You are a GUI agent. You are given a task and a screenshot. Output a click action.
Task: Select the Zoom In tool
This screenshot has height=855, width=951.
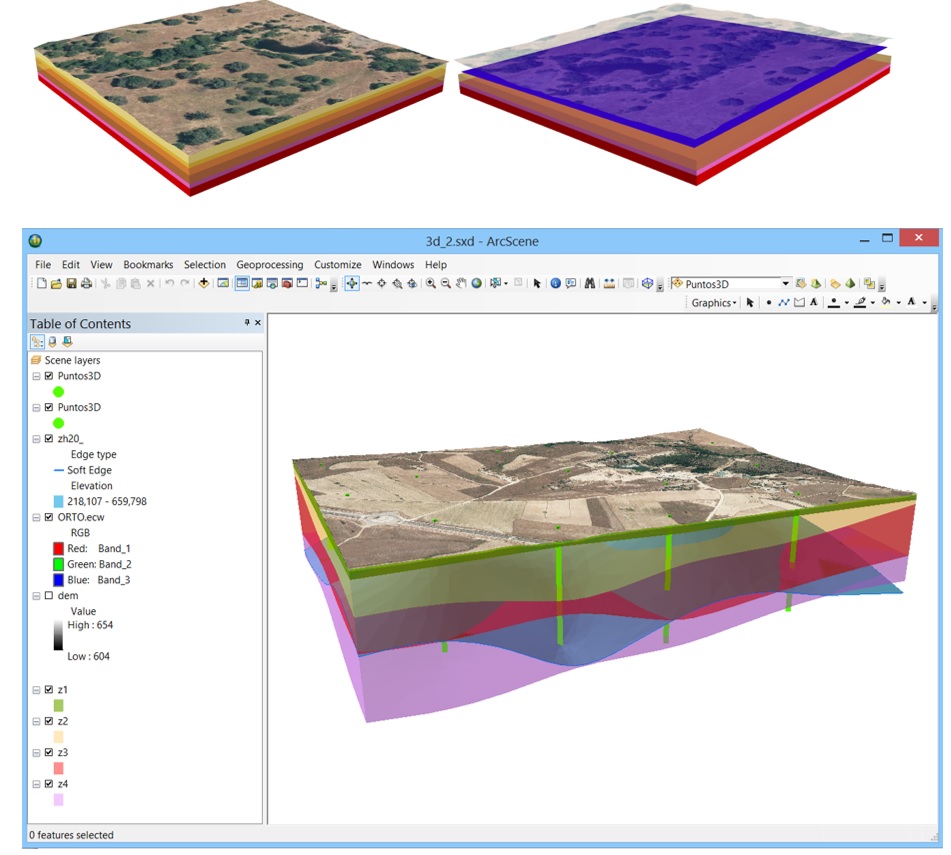click(430, 284)
